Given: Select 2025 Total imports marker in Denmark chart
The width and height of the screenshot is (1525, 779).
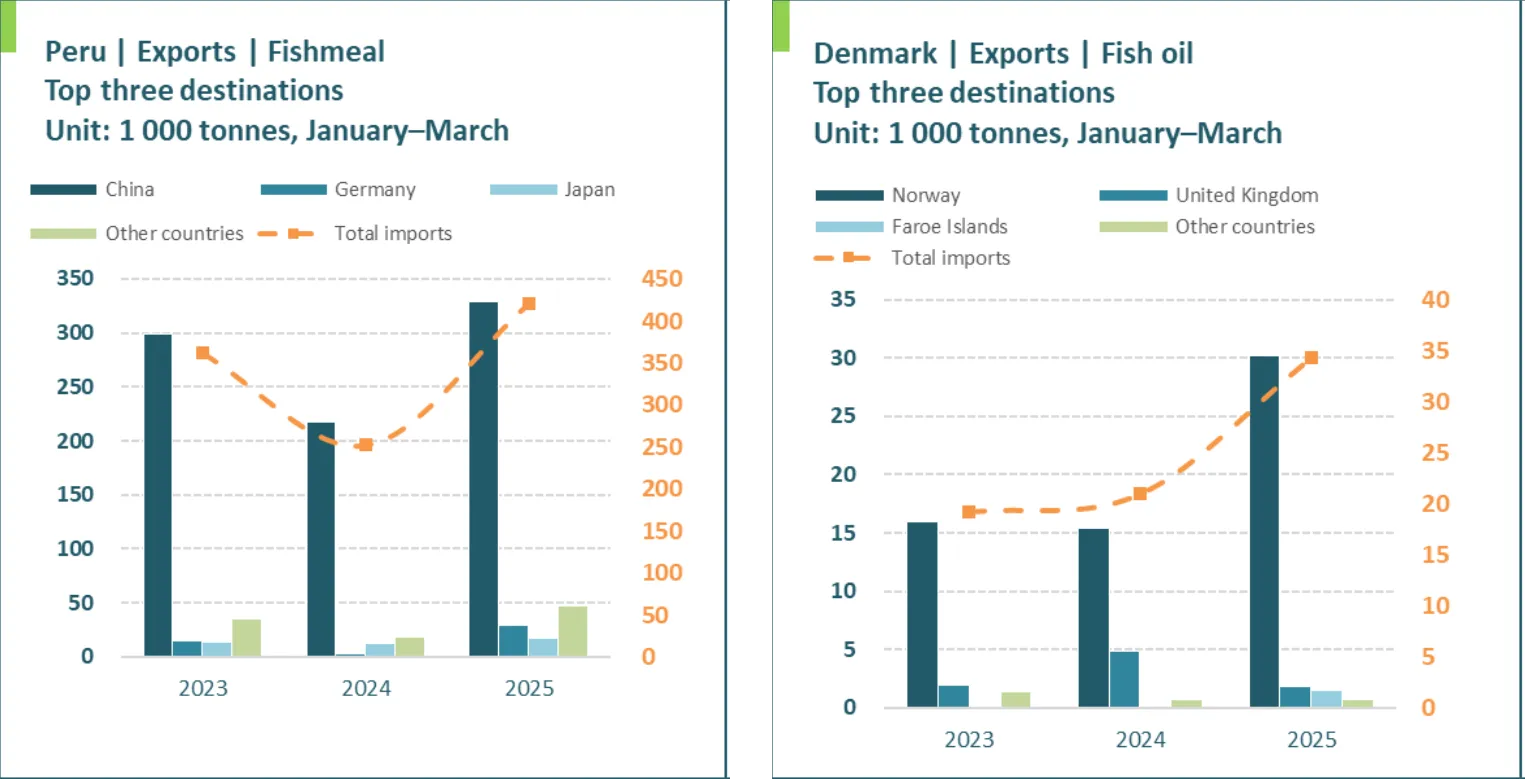Looking at the screenshot, I should (1311, 358).
